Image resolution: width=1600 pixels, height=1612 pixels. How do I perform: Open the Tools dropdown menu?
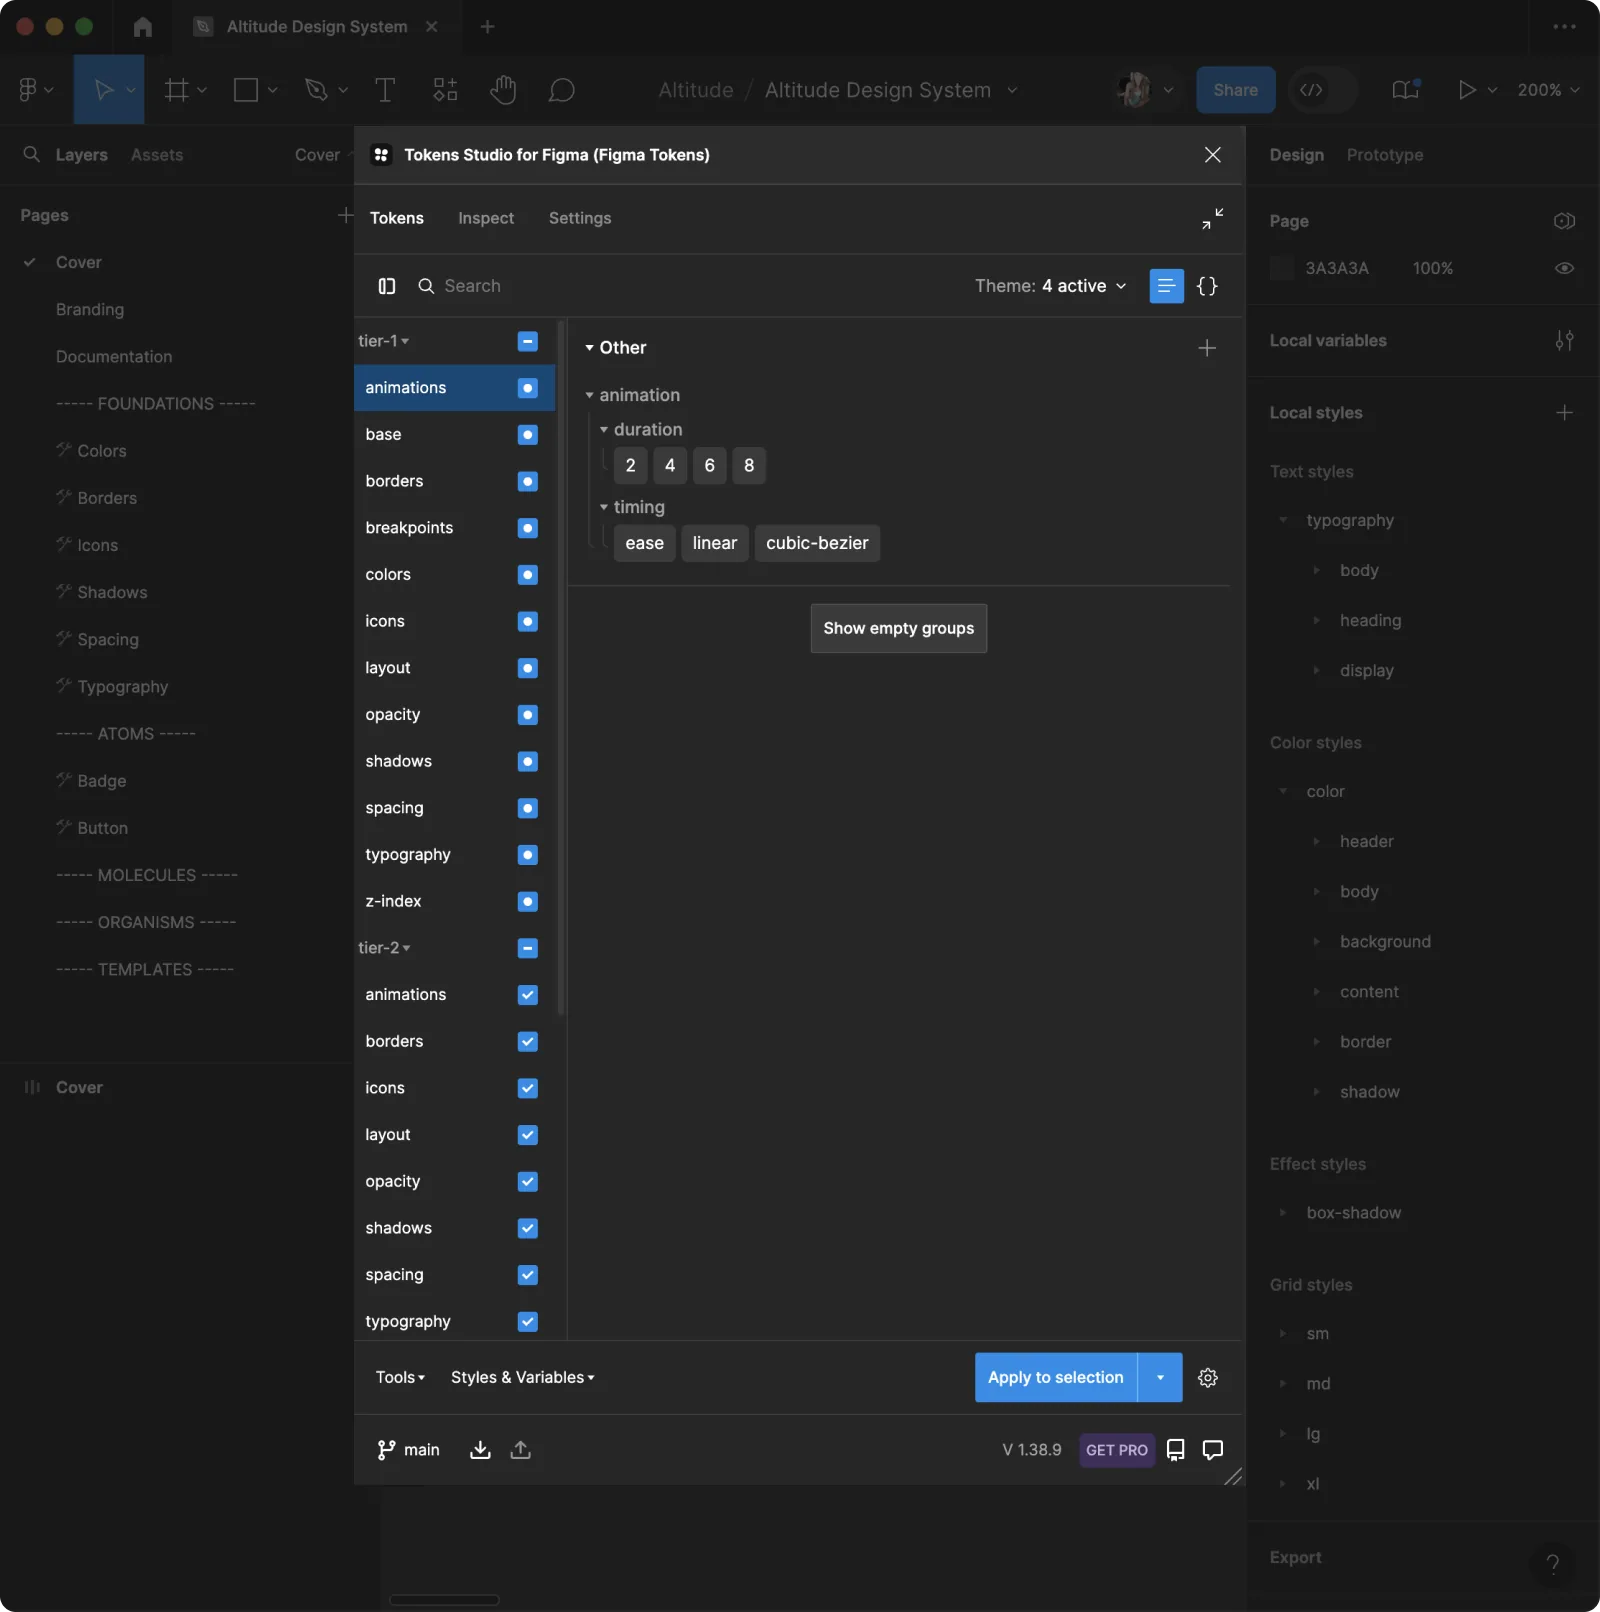(400, 1378)
